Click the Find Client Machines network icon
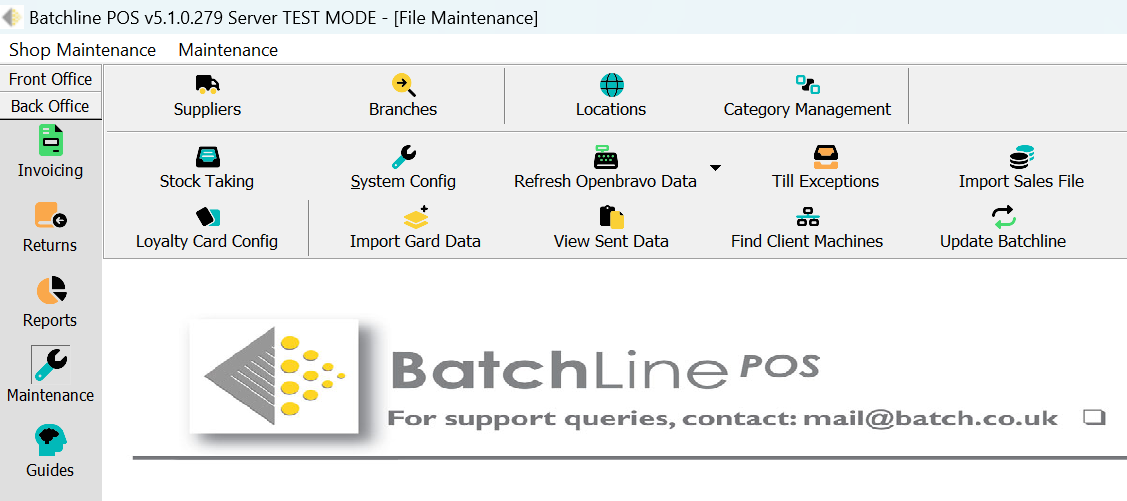 pyautogui.click(x=807, y=216)
